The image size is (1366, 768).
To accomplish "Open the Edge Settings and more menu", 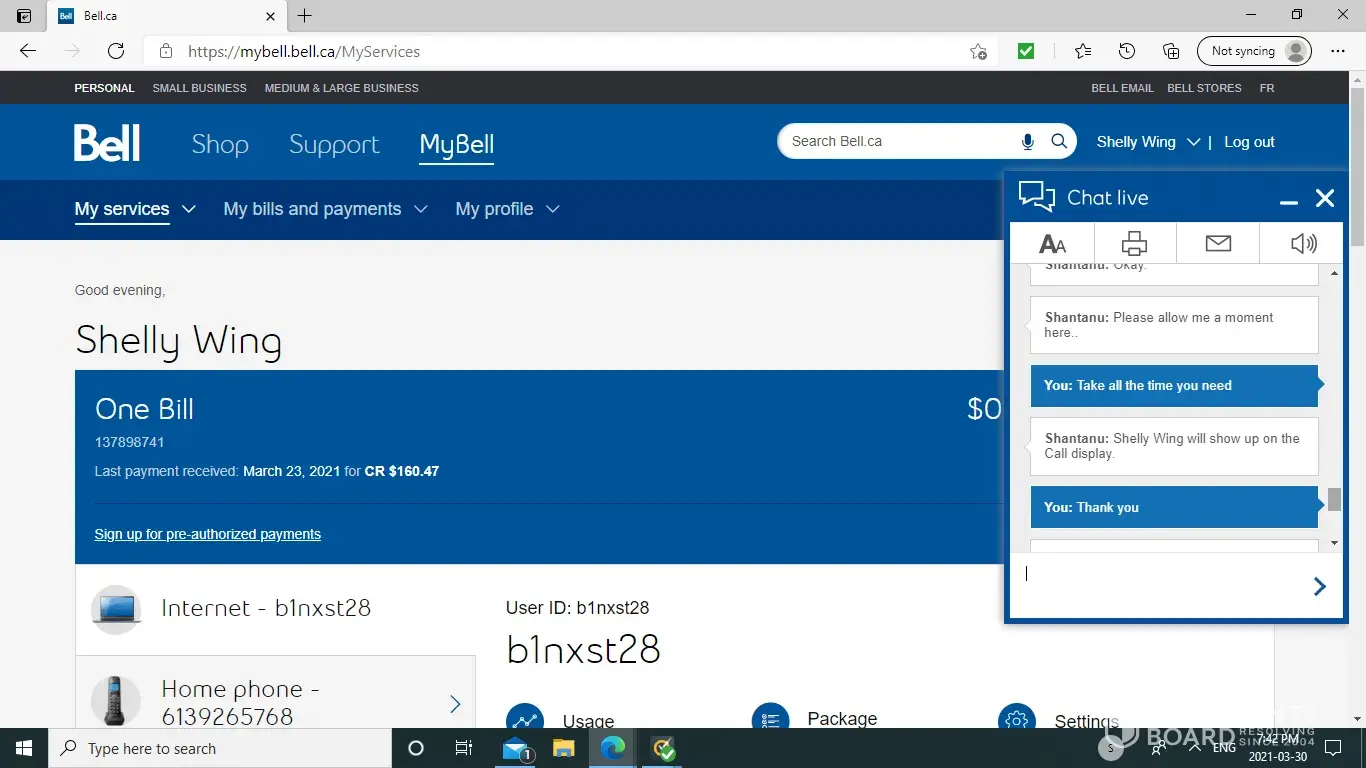I will [x=1338, y=51].
